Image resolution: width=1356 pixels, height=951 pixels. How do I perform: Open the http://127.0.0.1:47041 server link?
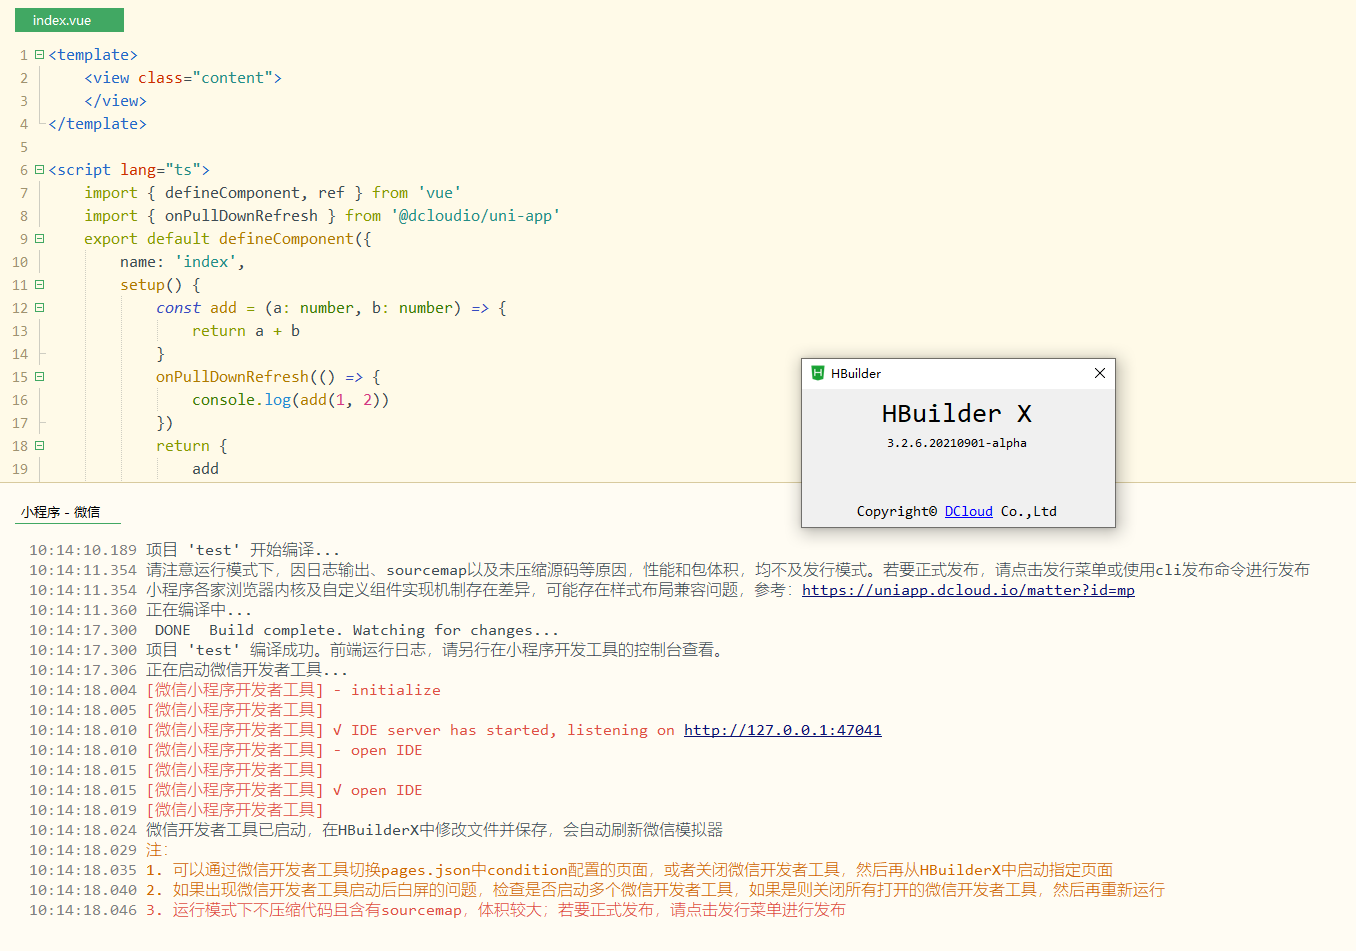pyautogui.click(x=782, y=730)
